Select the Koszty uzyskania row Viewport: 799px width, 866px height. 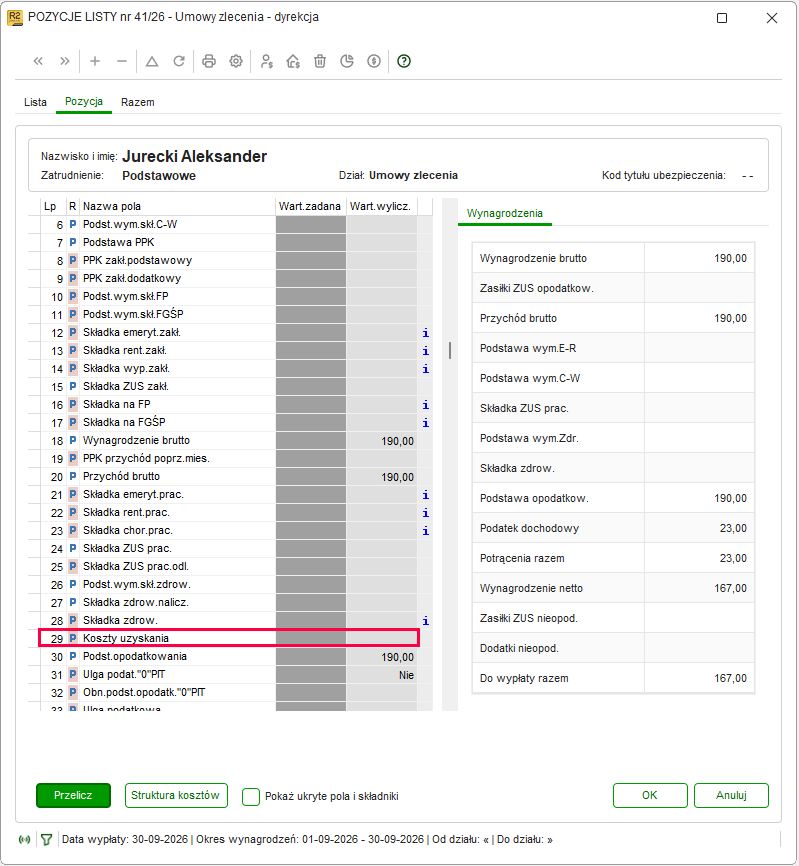[x=229, y=638]
